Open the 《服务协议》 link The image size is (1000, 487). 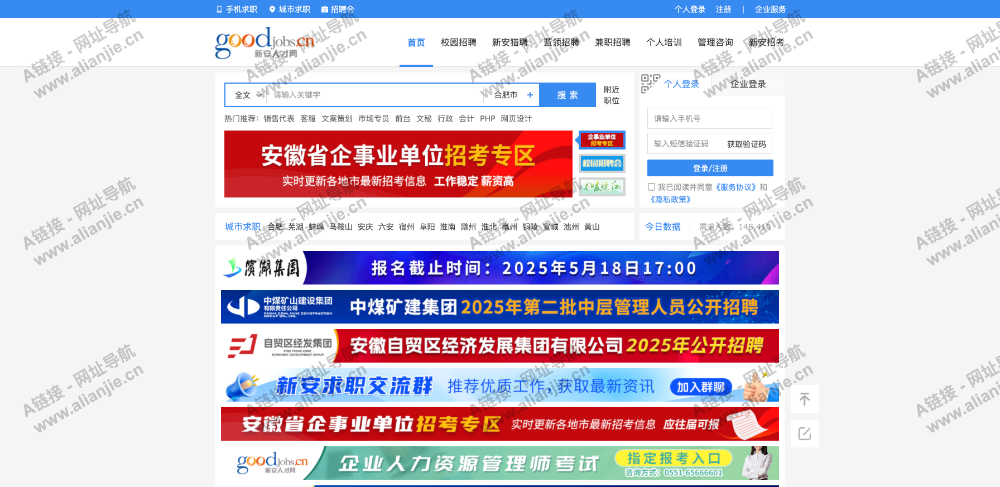point(736,187)
